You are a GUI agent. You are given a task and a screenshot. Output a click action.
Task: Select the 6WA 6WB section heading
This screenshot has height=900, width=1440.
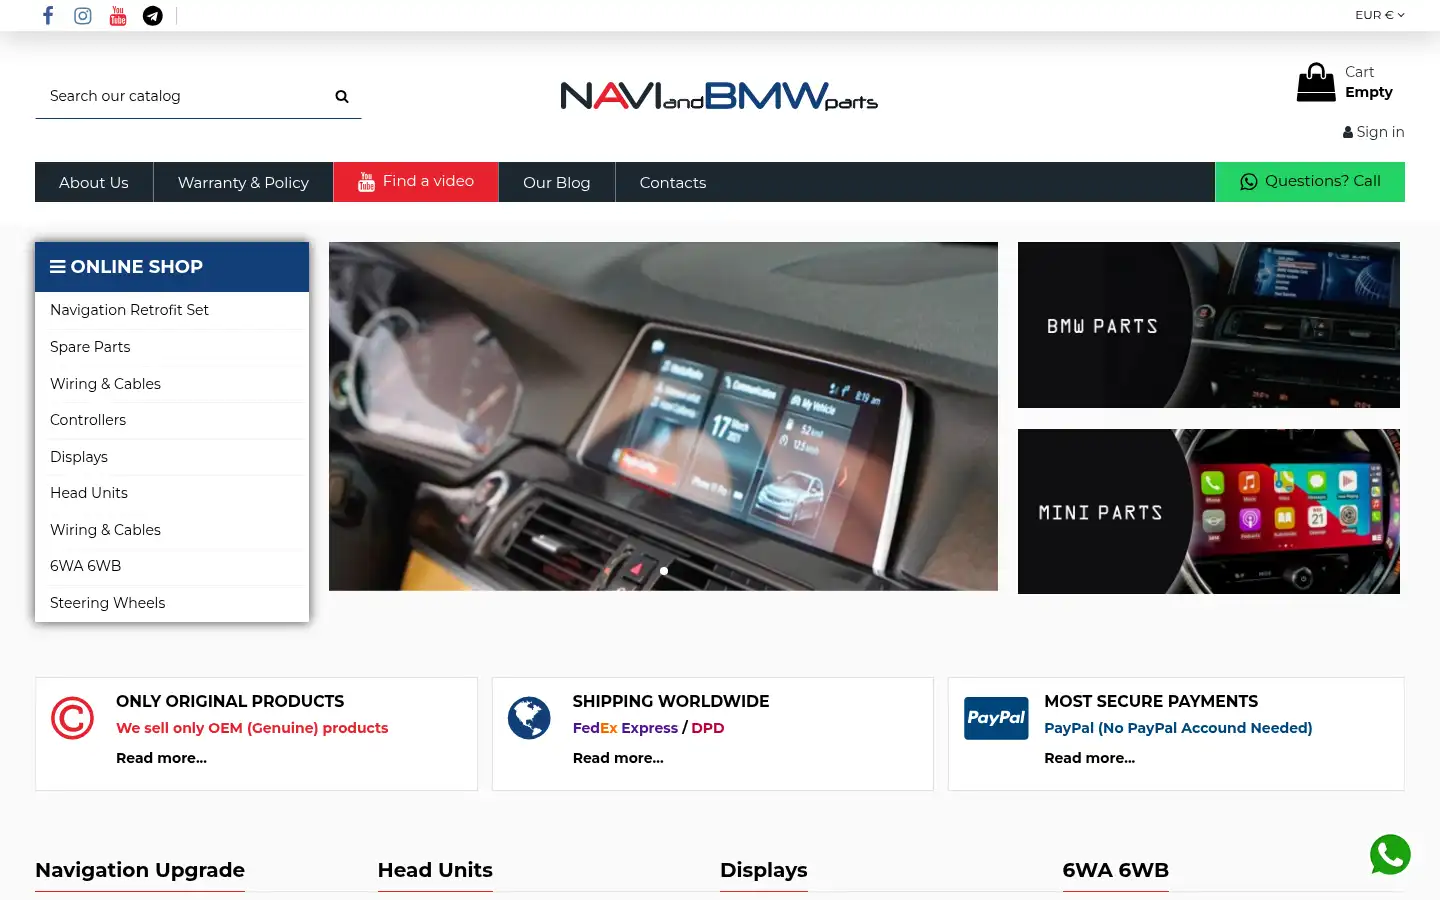click(1116, 870)
